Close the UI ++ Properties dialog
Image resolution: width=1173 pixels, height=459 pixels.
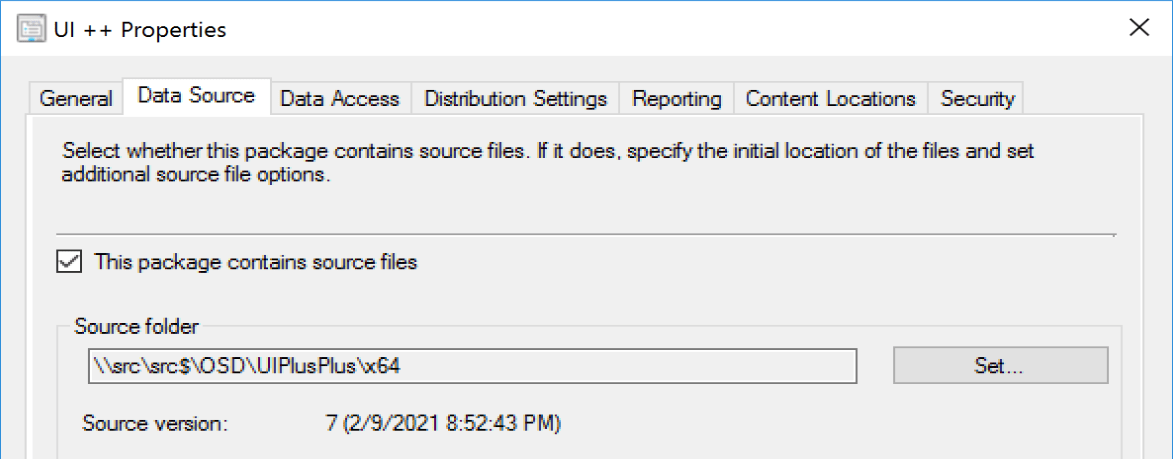coord(1138,28)
